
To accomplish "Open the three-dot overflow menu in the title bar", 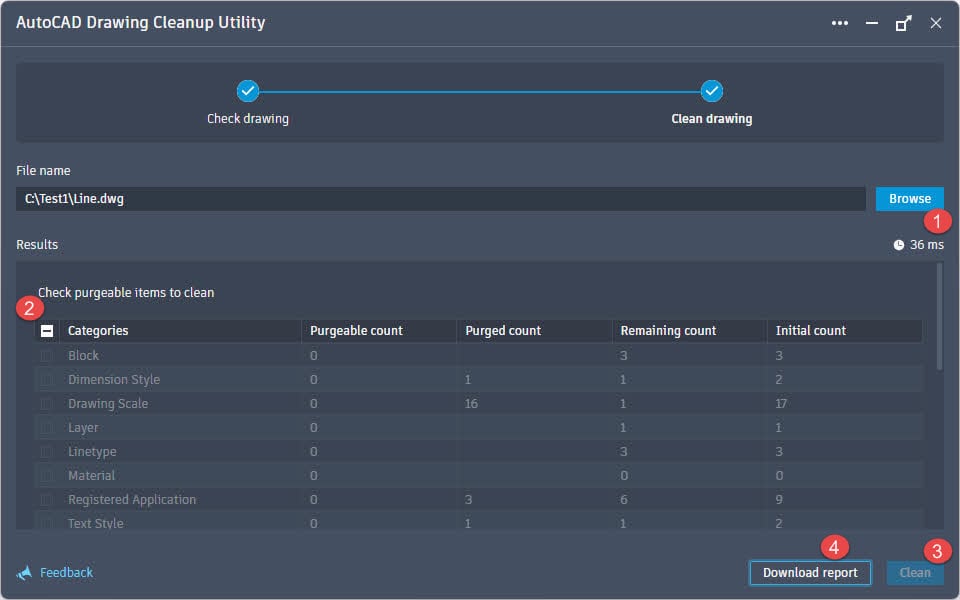I will [840, 22].
